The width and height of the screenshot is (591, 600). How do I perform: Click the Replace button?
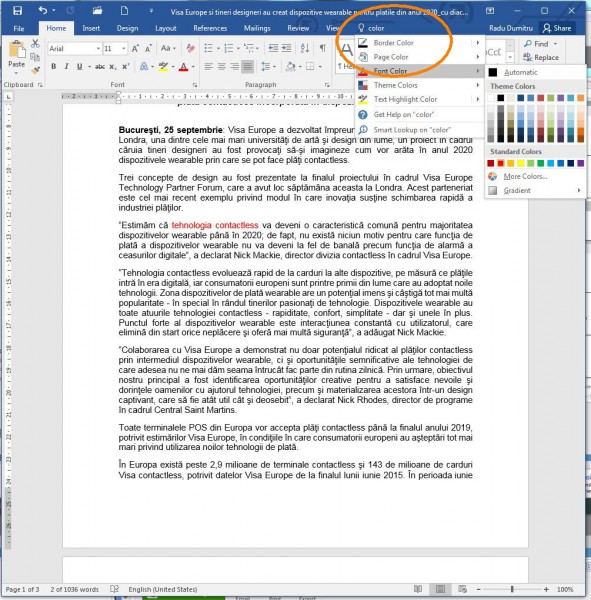click(x=541, y=57)
